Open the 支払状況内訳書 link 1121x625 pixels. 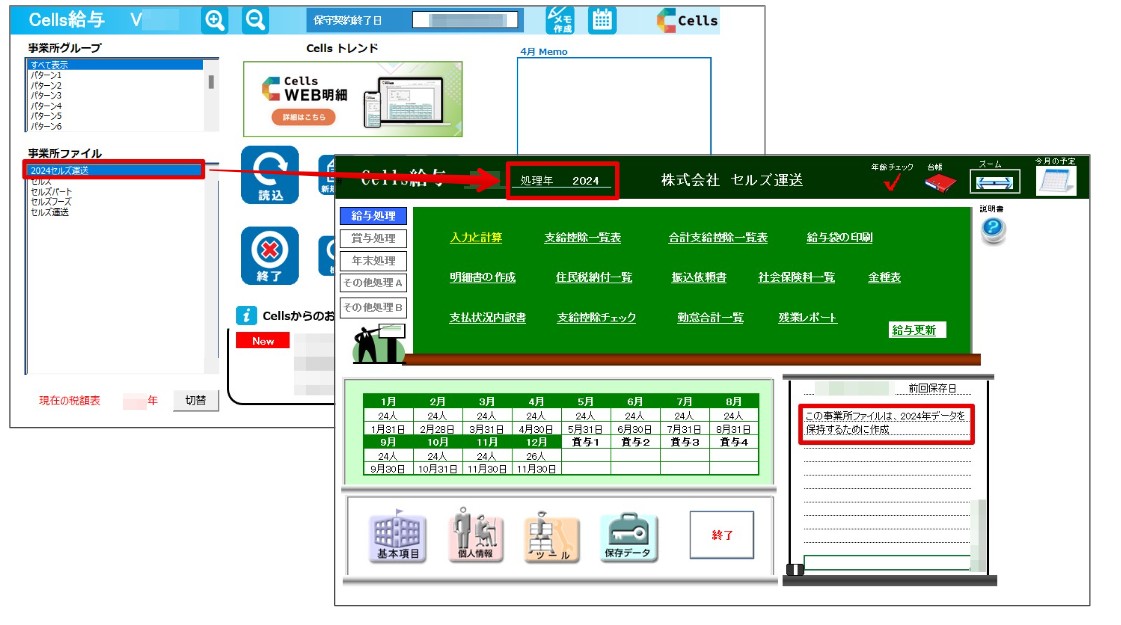488,318
